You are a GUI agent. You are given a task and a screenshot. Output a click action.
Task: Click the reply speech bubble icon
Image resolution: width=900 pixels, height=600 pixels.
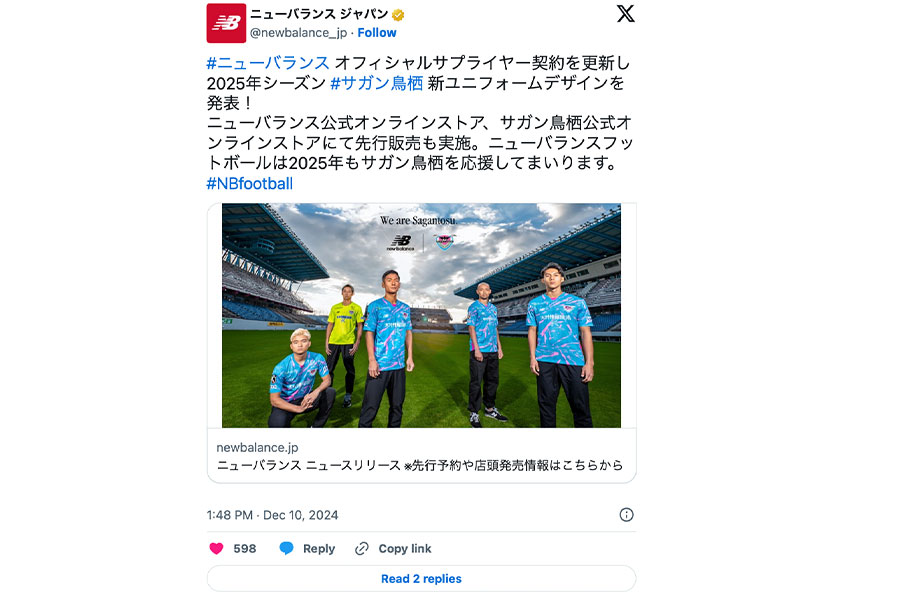click(x=286, y=548)
